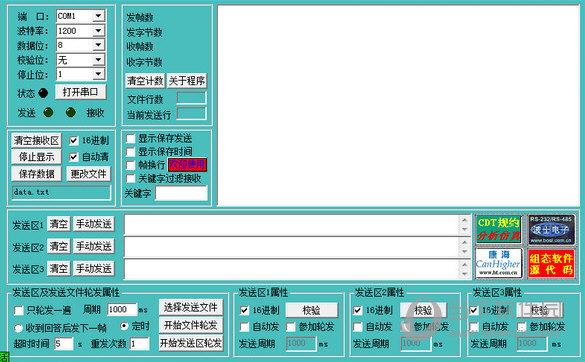The image size is (585, 362).
Task: Click the 超时时间 input field
Action: pyautogui.click(x=63, y=344)
